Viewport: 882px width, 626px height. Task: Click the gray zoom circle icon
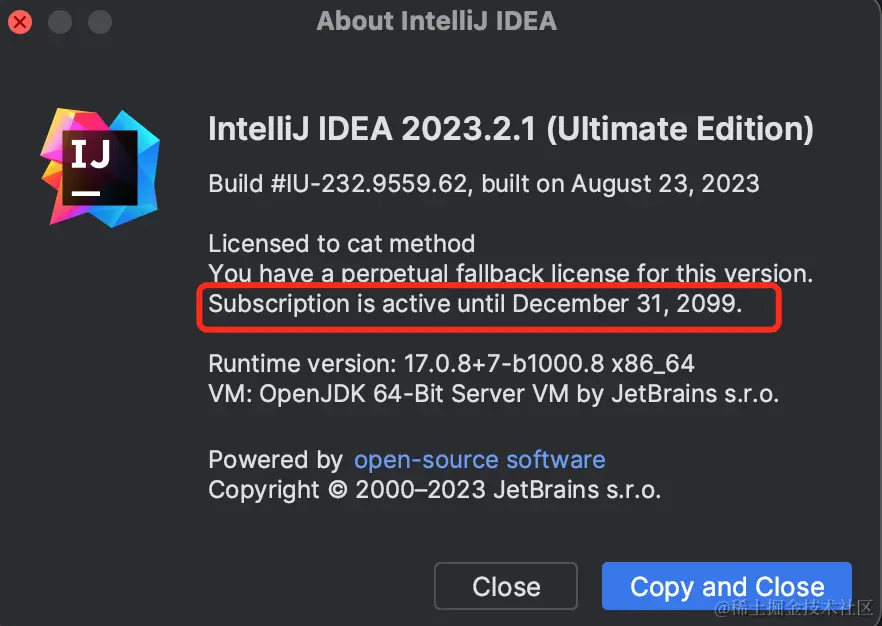click(98, 21)
